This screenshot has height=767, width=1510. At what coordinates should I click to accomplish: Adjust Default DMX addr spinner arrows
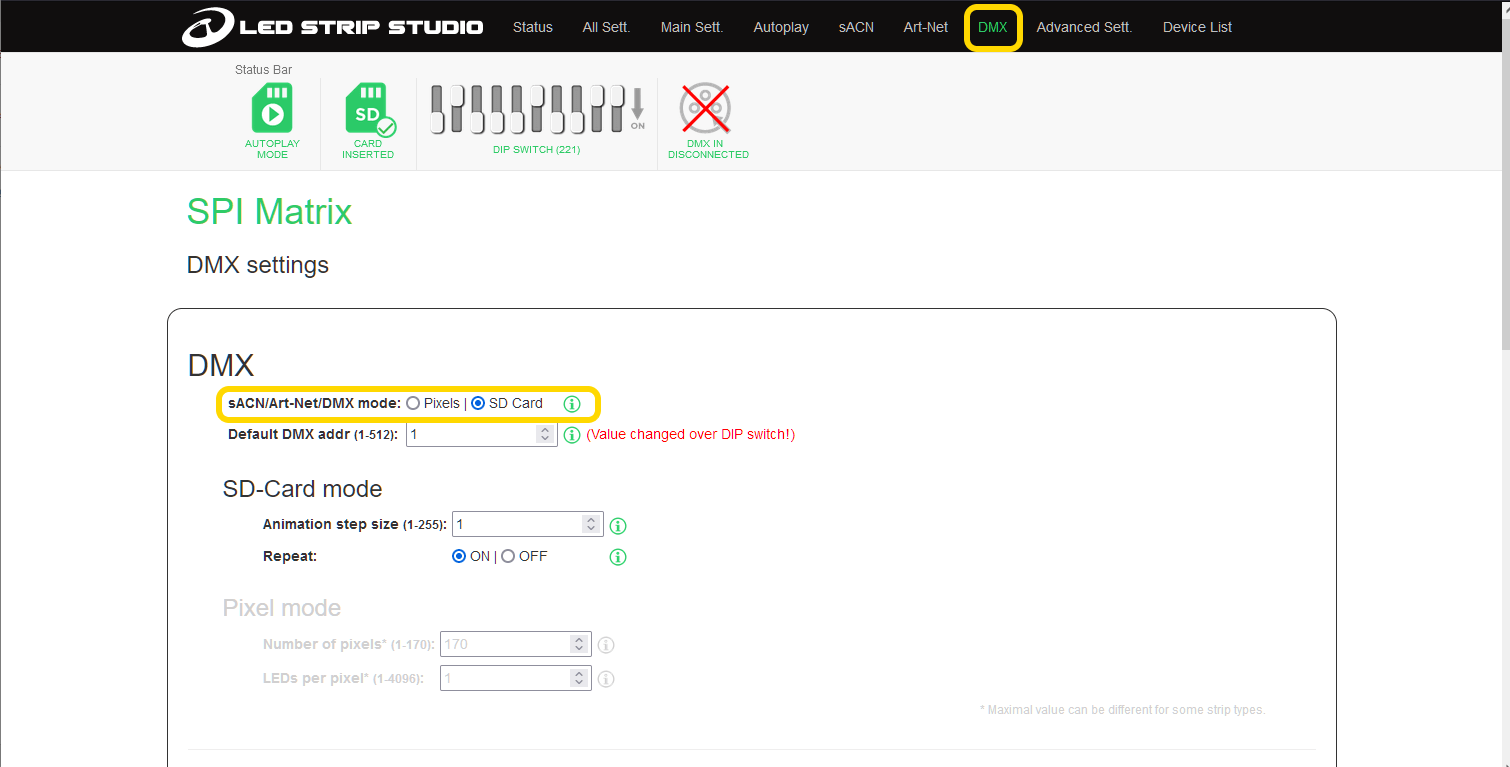pyautogui.click(x=545, y=434)
